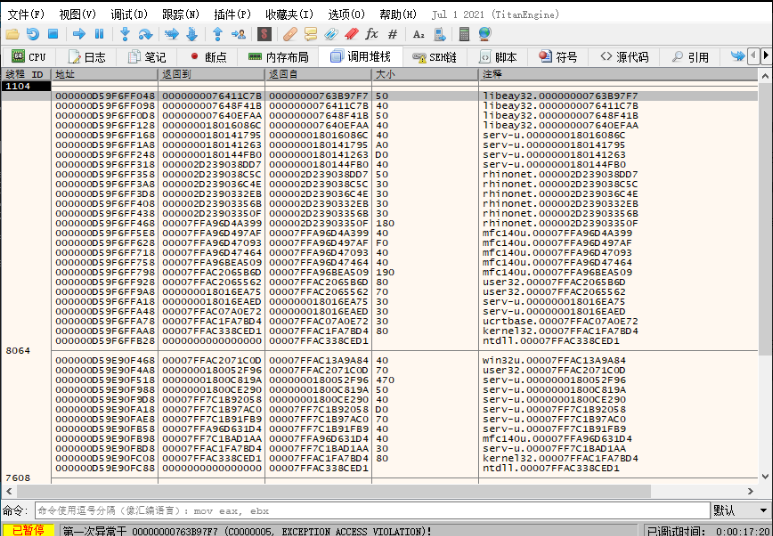
Task: Click horizontal scrollbar left arrow
Action: pyautogui.click(x=9, y=491)
